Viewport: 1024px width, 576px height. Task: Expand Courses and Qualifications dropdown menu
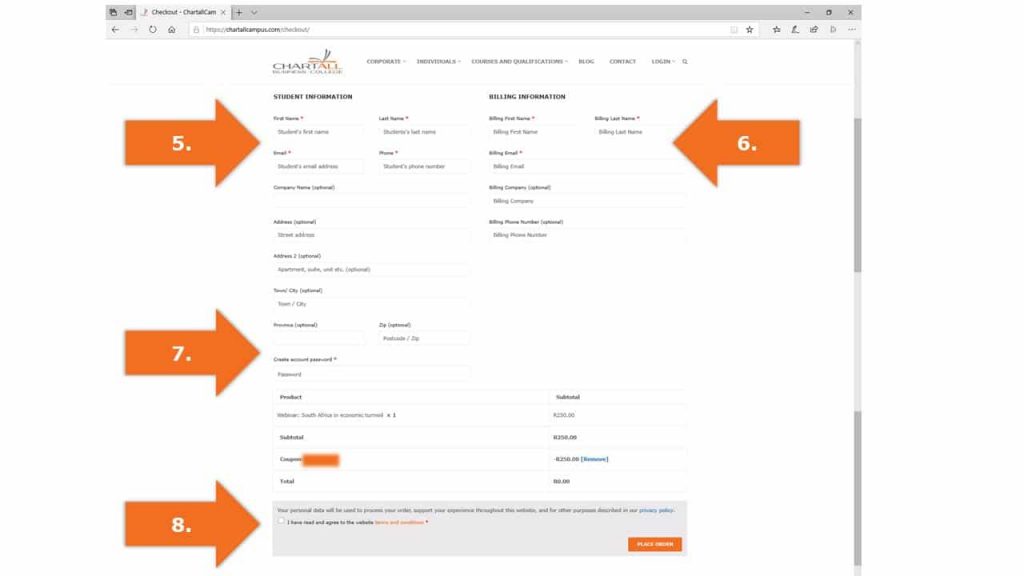pyautogui.click(x=519, y=62)
